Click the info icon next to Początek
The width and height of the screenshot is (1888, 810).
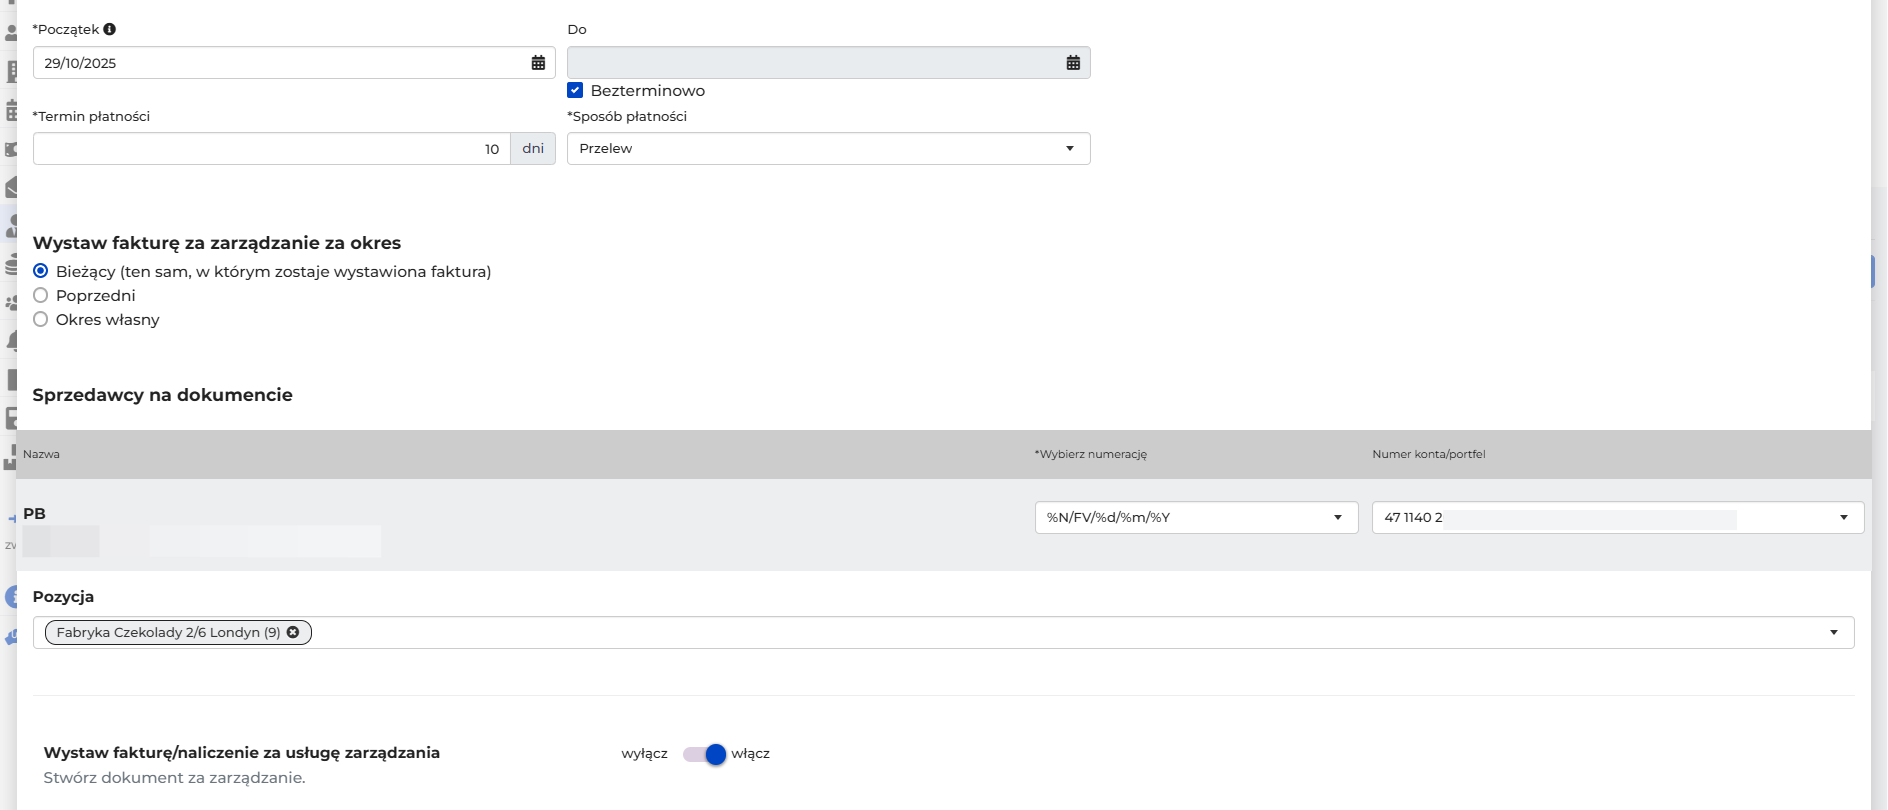pyautogui.click(x=110, y=29)
